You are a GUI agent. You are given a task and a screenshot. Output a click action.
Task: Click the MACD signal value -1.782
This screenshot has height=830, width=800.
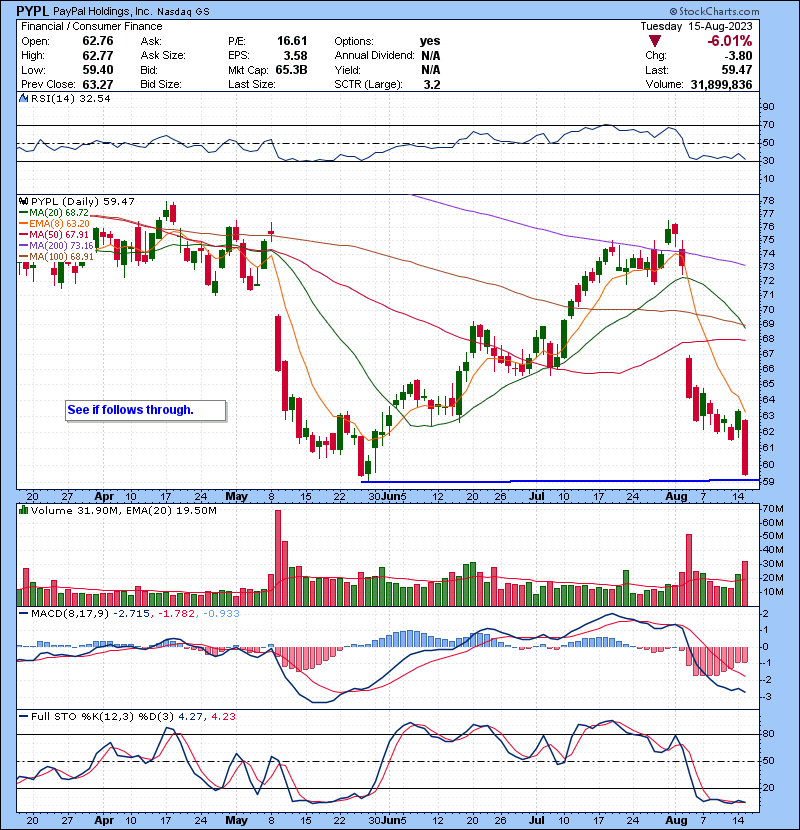click(176, 614)
